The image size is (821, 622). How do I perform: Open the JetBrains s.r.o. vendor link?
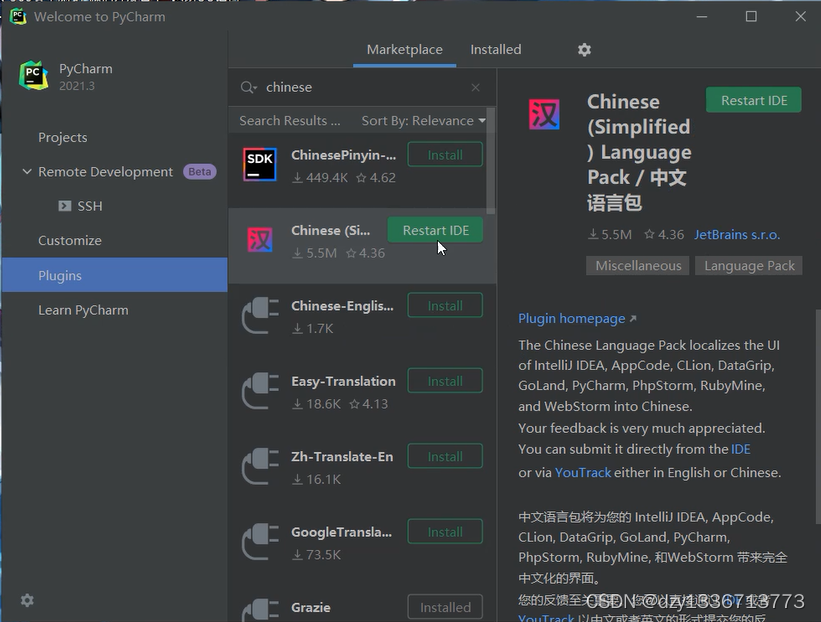pyautogui.click(x=737, y=235)
